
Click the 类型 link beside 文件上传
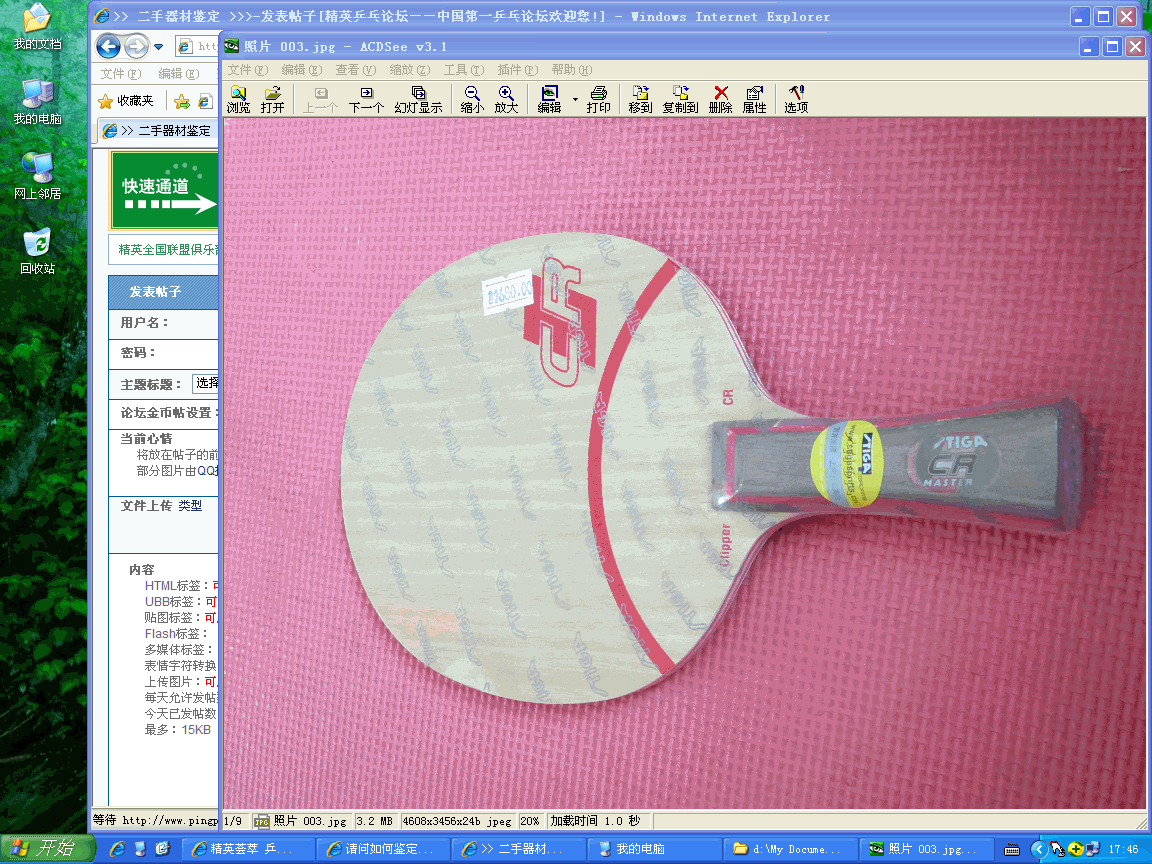pyautogui.click(x=190, y=505)
